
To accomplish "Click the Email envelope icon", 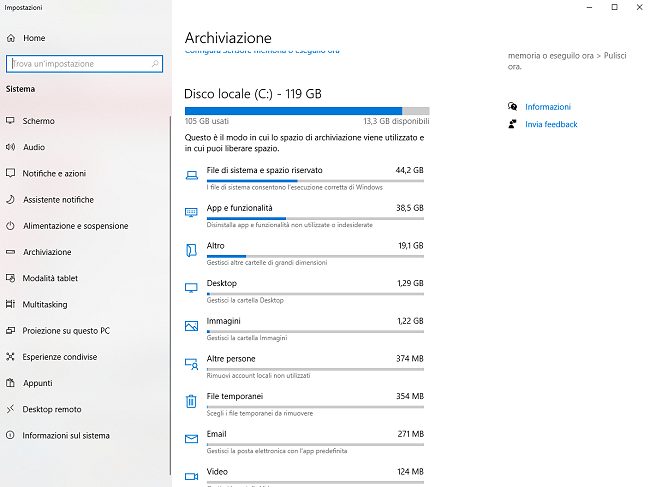I will pos(191,439).
